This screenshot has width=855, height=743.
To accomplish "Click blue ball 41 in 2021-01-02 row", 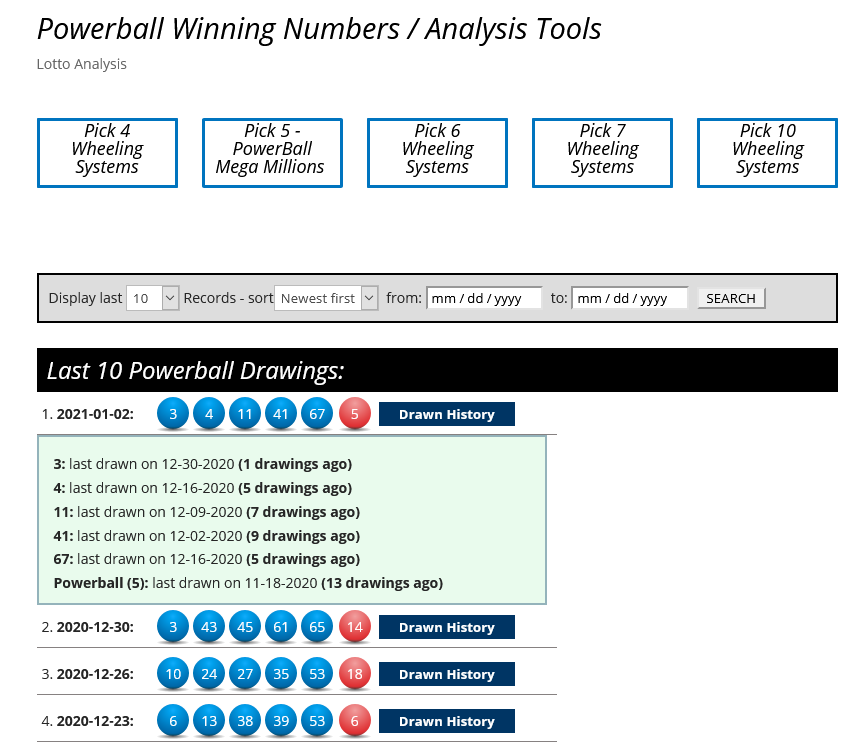I will point(281,414).
